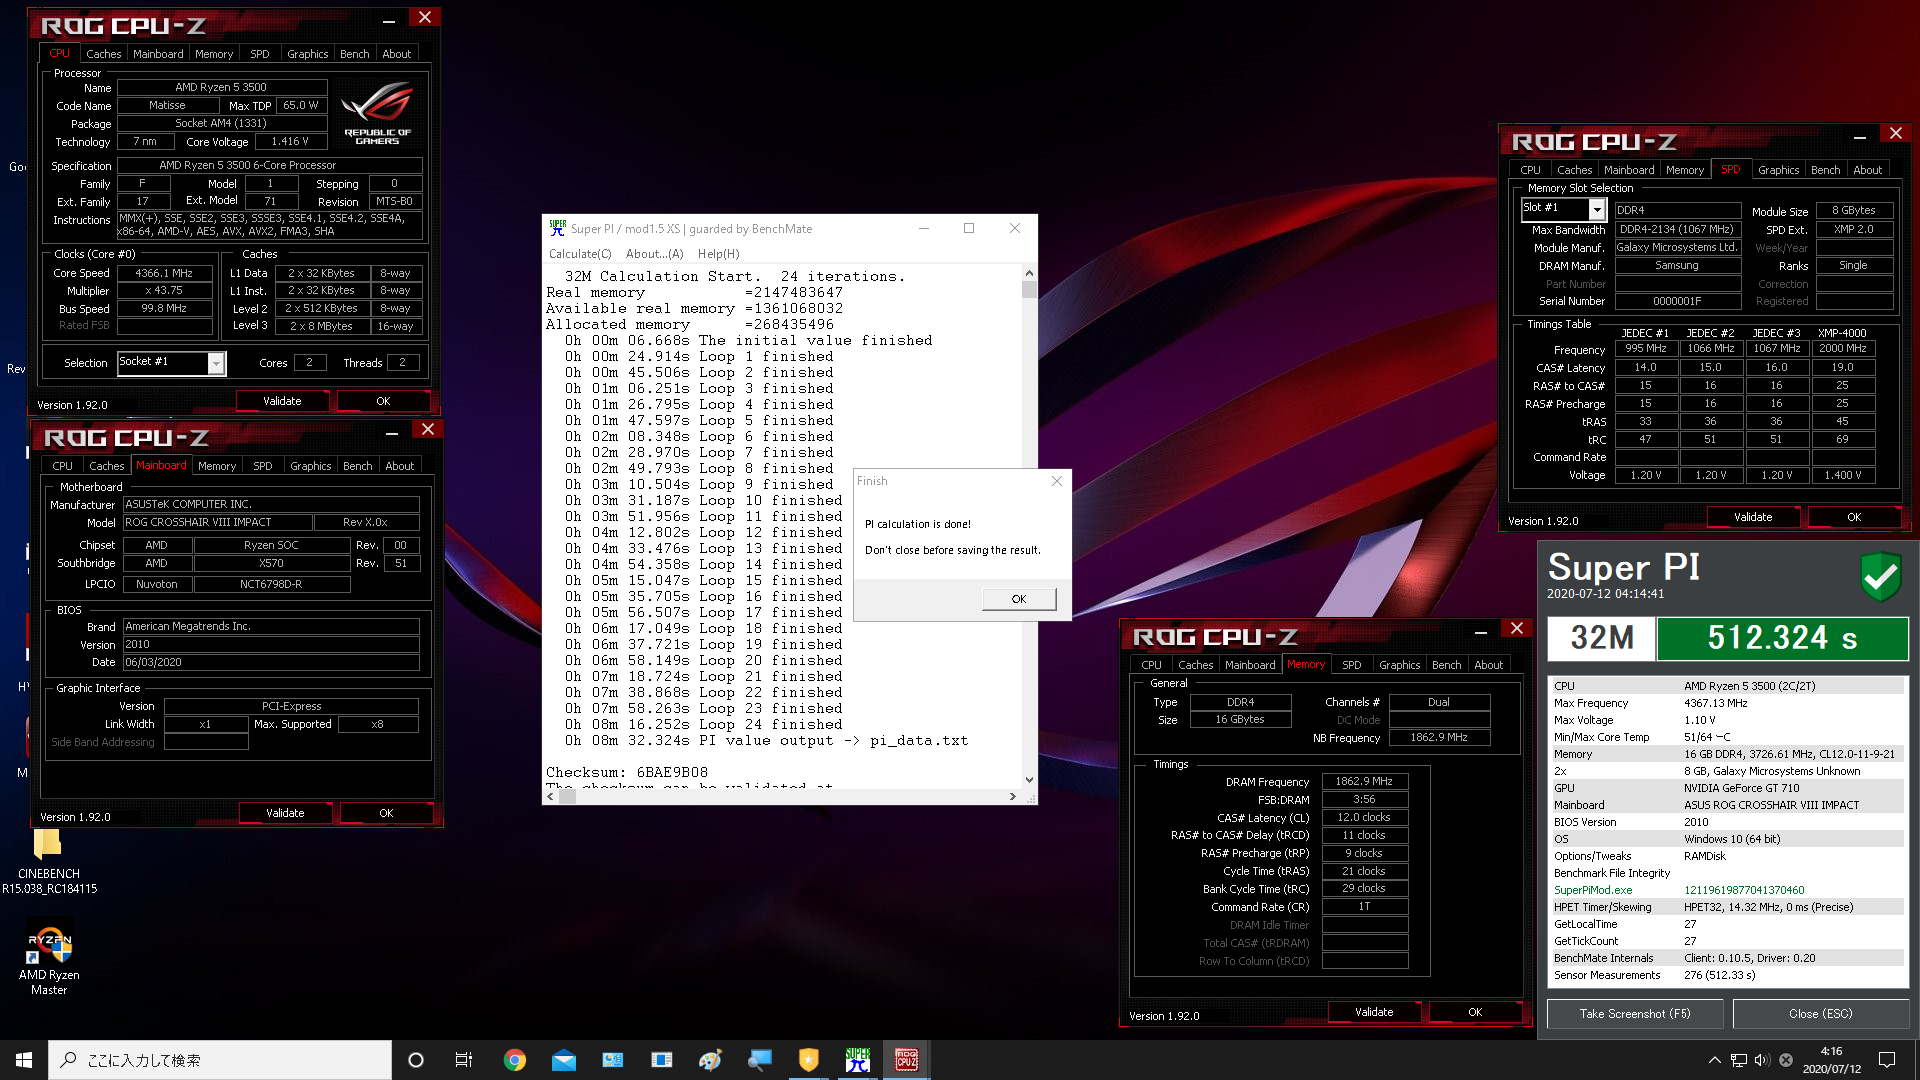The image size is (1920, 1080).
Task: Click the green BenchMate verified shield
Action: pos(1880,576)
